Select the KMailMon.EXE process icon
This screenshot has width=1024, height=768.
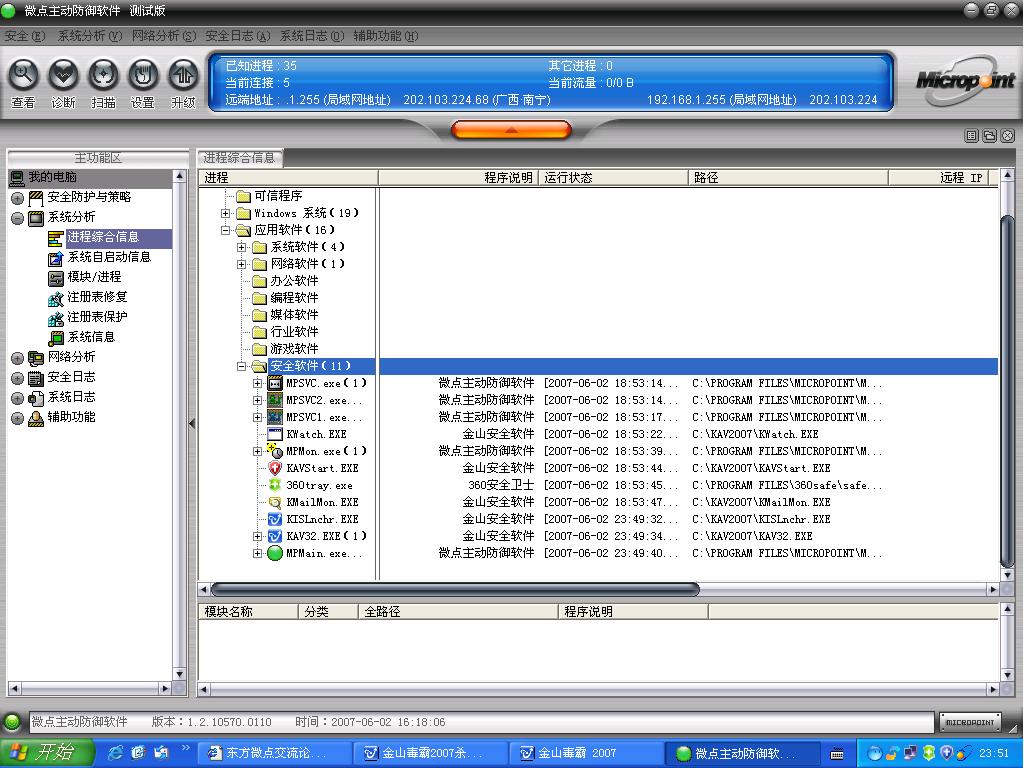coord(275,502)
